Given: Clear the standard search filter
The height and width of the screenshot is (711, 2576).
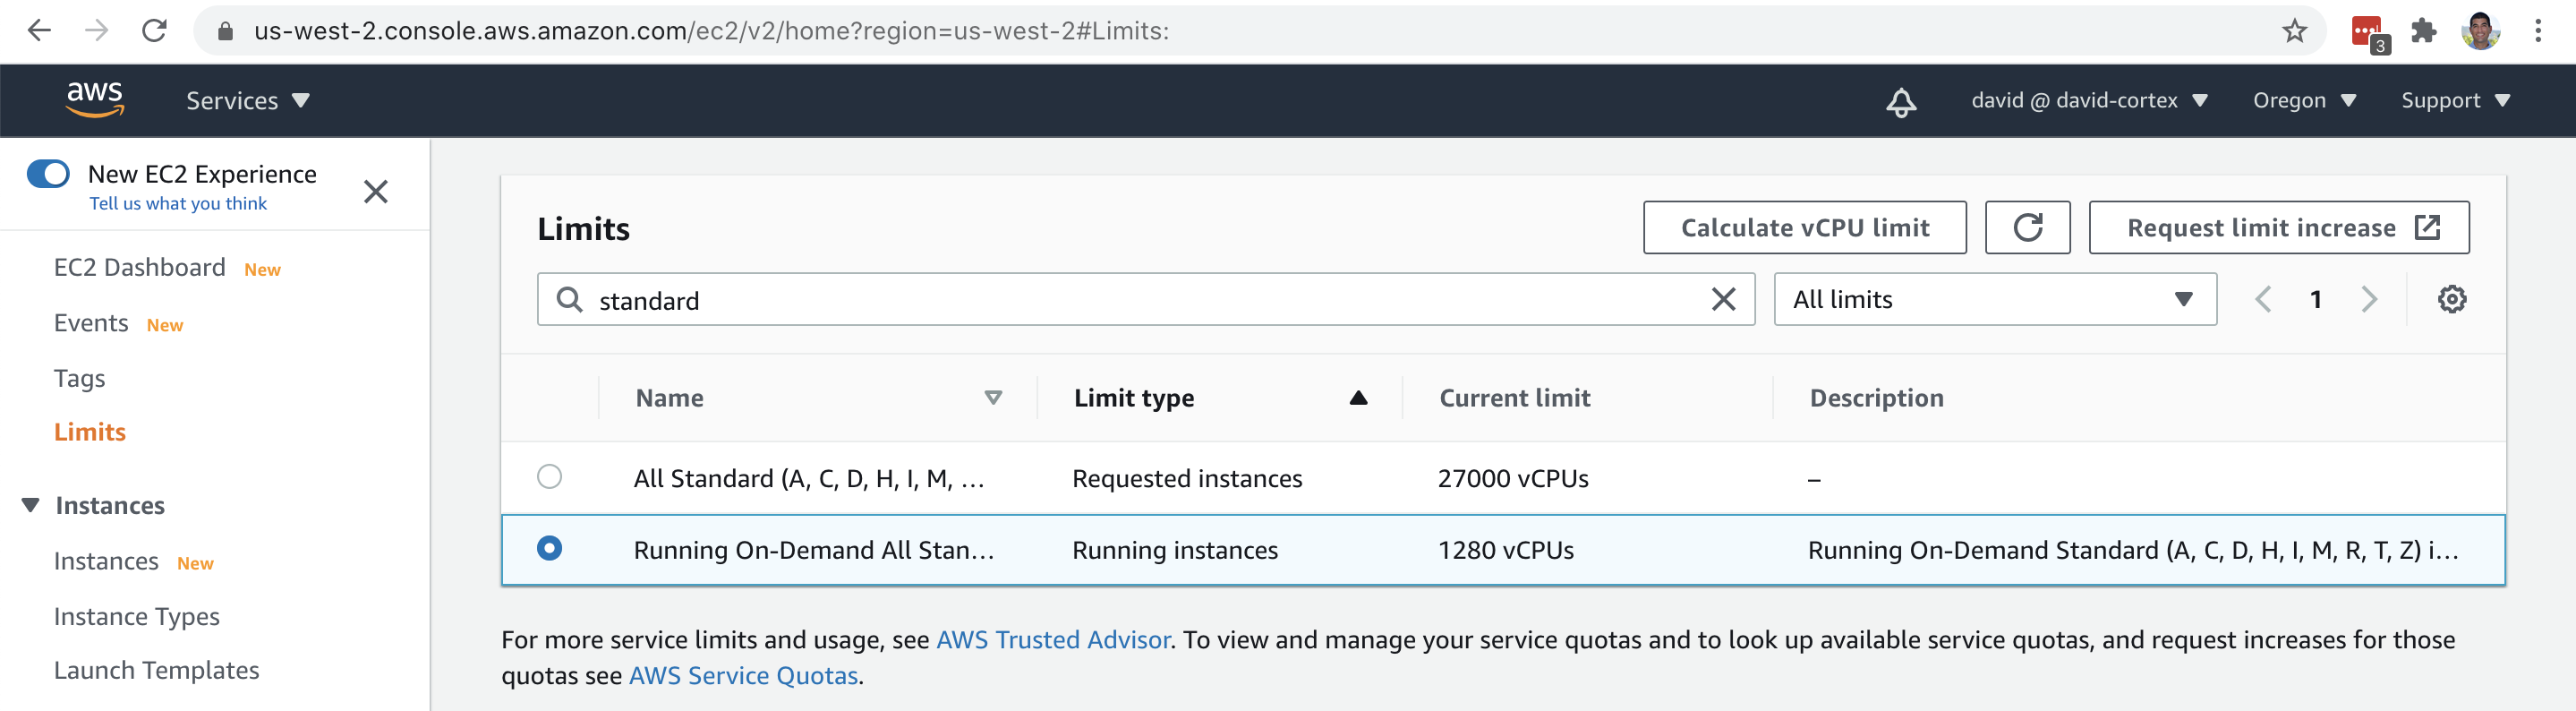Looking at the screenshot, I should coord(1723,299).
